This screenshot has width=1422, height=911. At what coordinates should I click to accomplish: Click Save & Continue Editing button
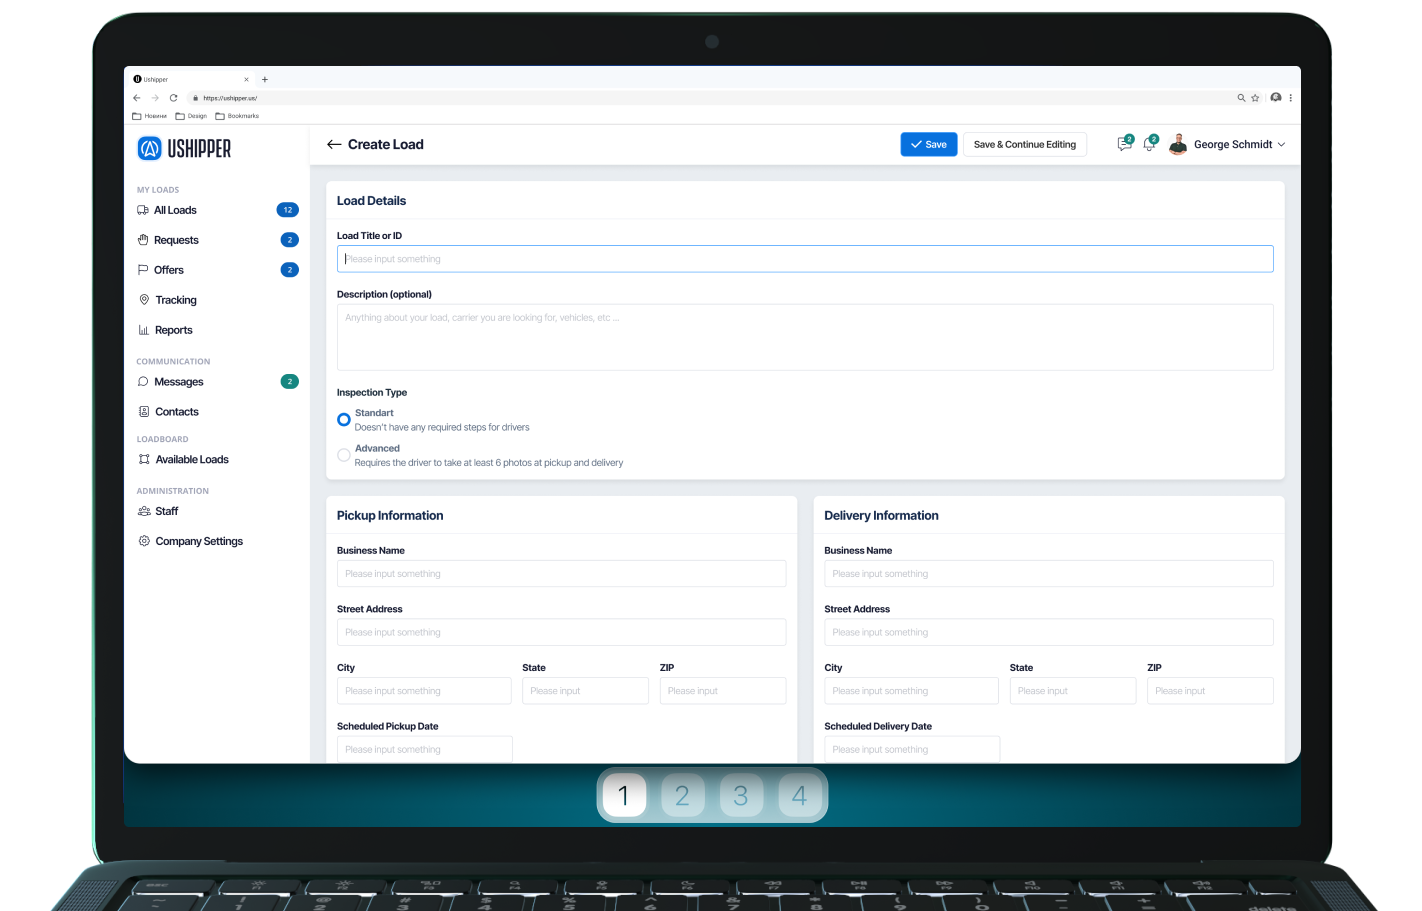[x=1024, y=145]
